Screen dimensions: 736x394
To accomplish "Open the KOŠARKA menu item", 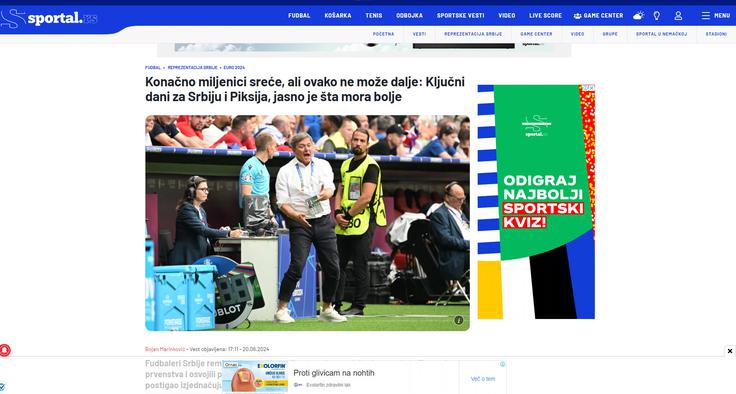I will [x=337, y=15].
